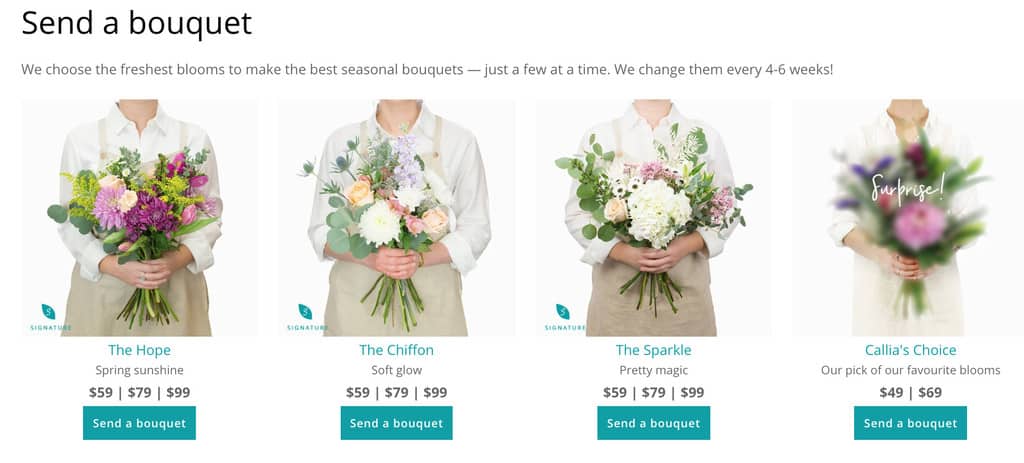Click Signature leaf icon on The Hope image

(x=49, y=311)
